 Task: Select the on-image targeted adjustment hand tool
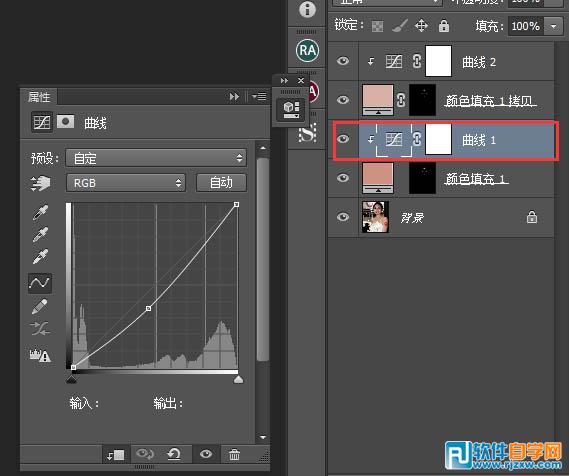[41, 183]
